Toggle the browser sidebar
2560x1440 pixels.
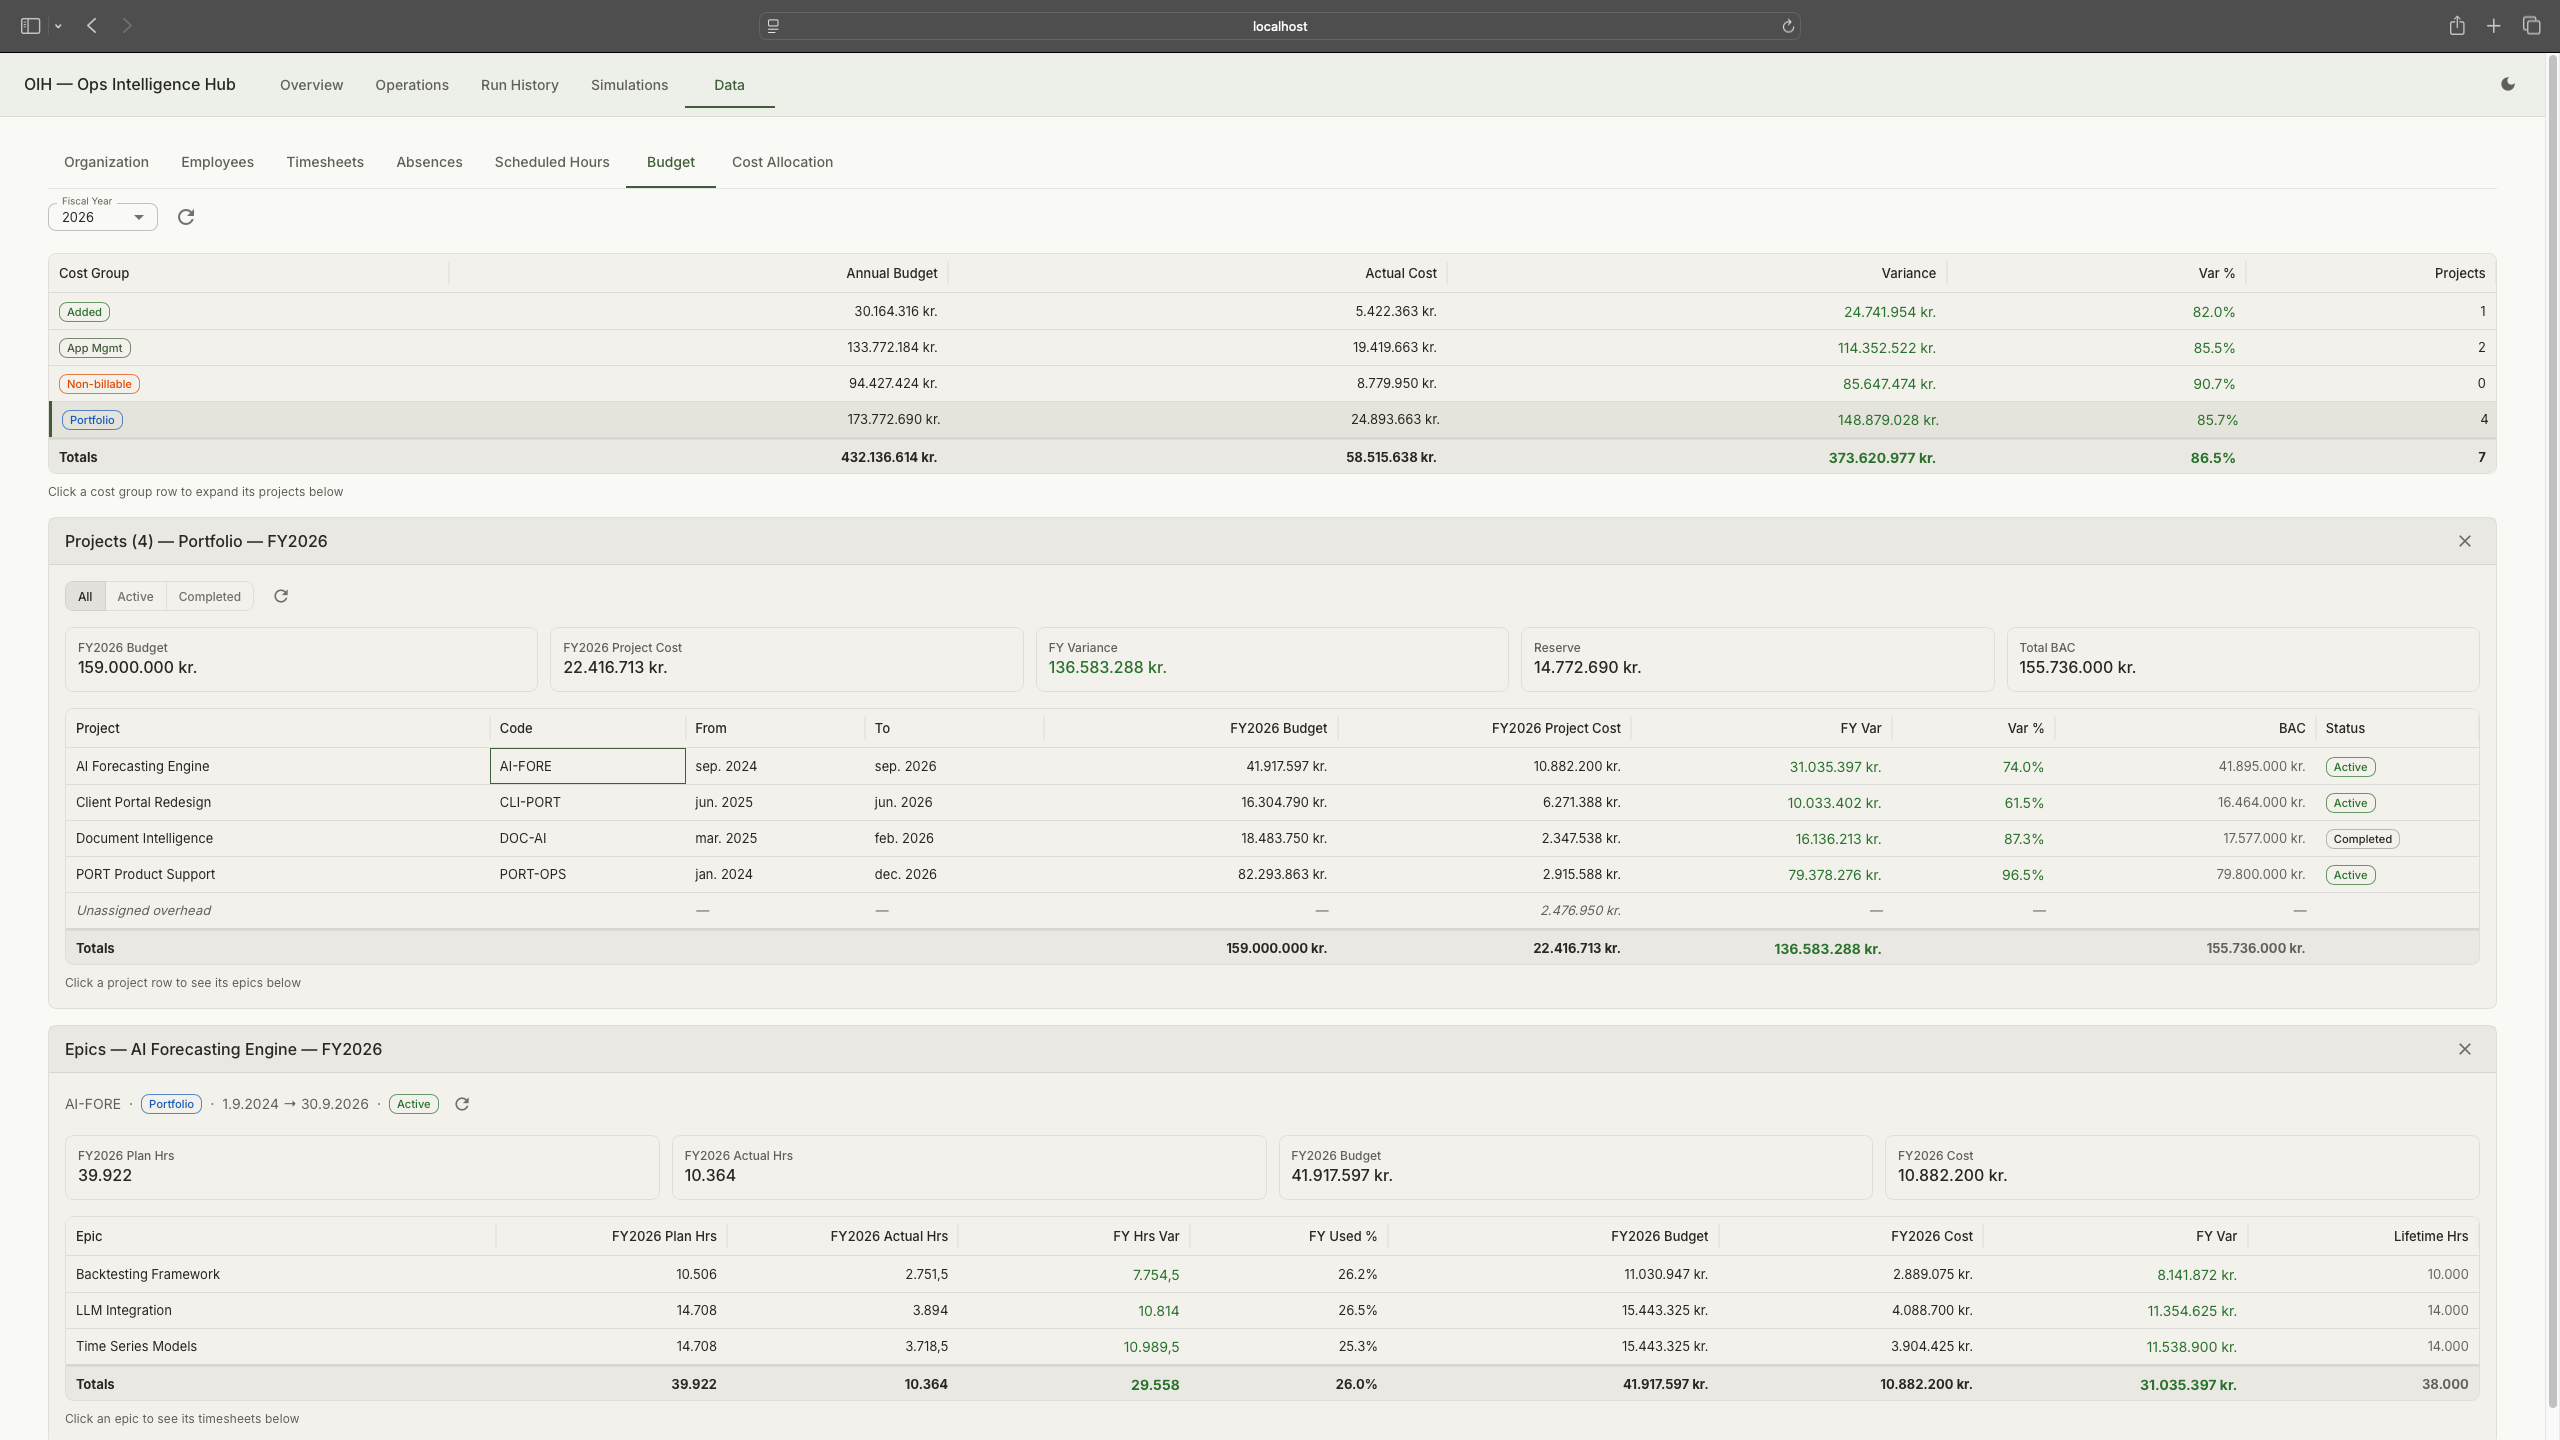tap(28, 26)
